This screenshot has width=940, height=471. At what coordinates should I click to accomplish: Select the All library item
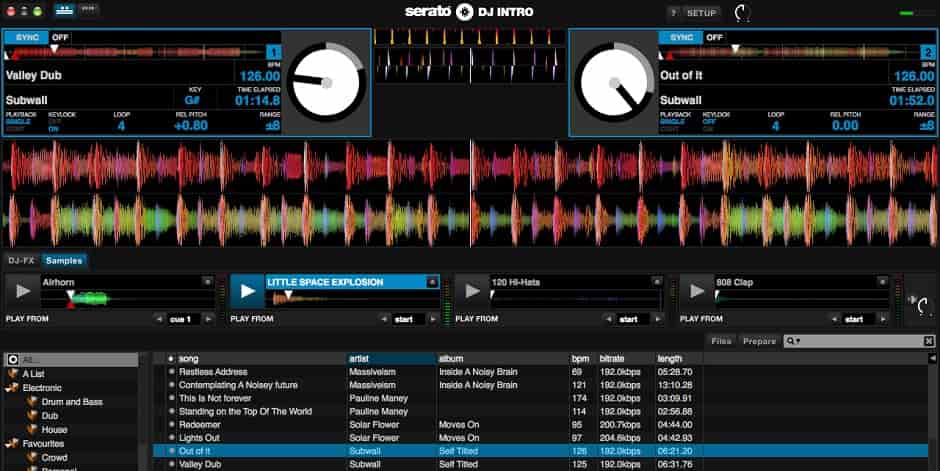point(71,360)
